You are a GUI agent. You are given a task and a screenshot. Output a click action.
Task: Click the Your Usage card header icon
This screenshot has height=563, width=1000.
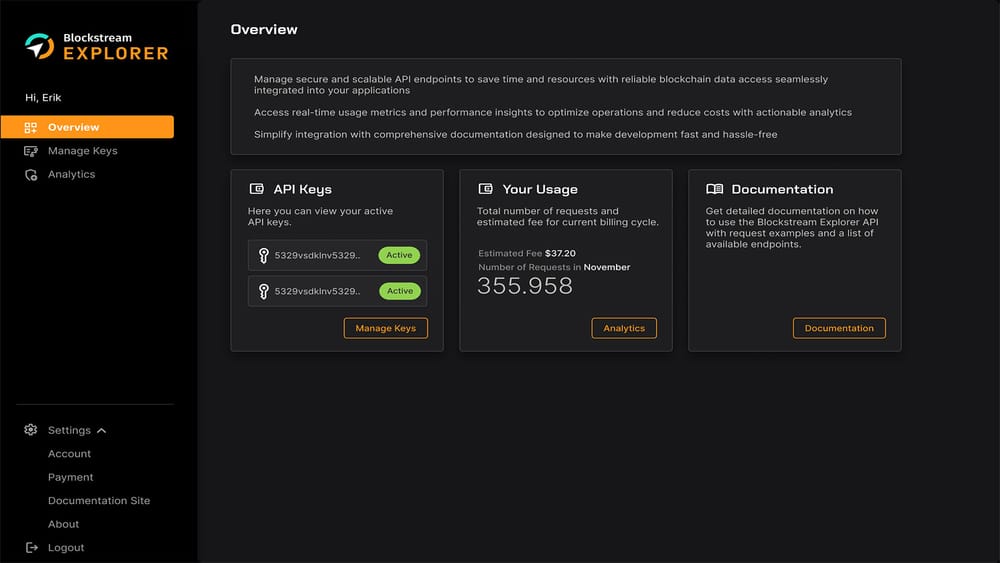(485, 189)
